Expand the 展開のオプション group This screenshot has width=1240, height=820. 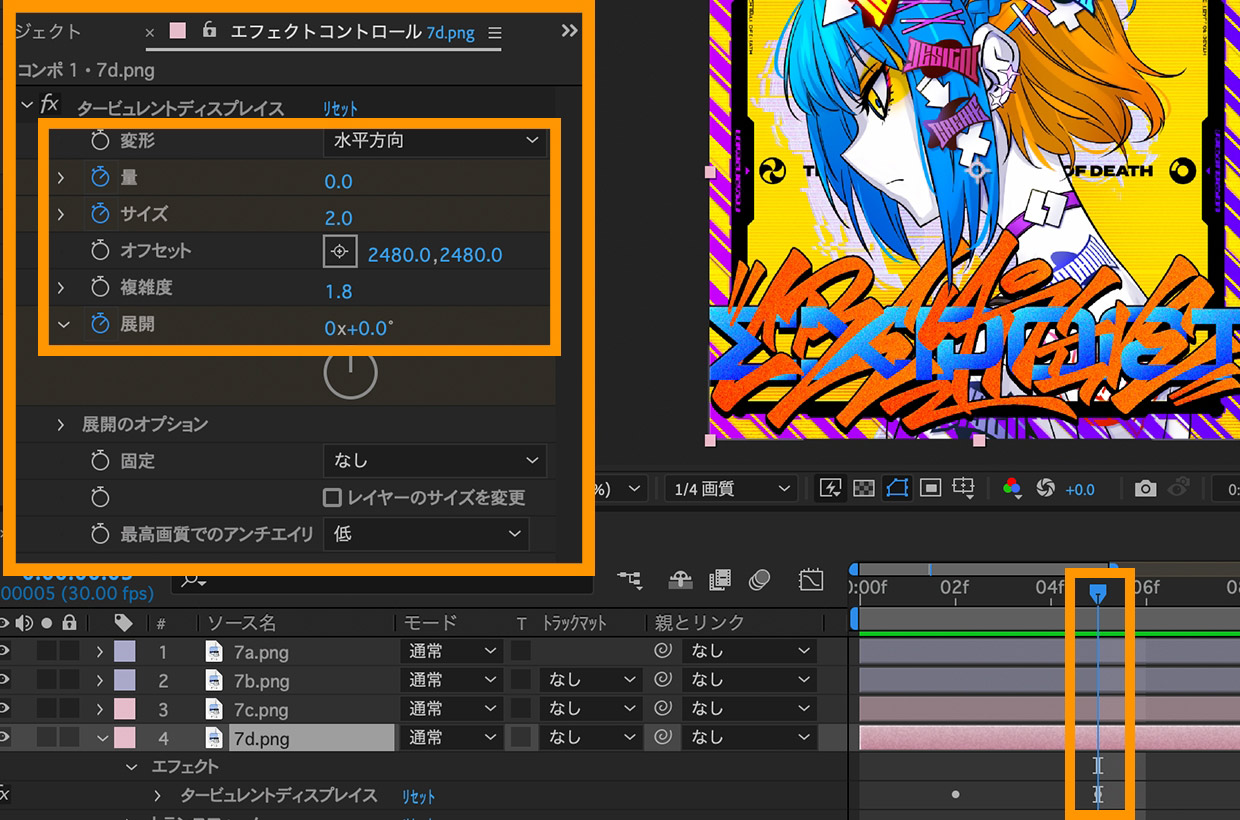point(62,425)
